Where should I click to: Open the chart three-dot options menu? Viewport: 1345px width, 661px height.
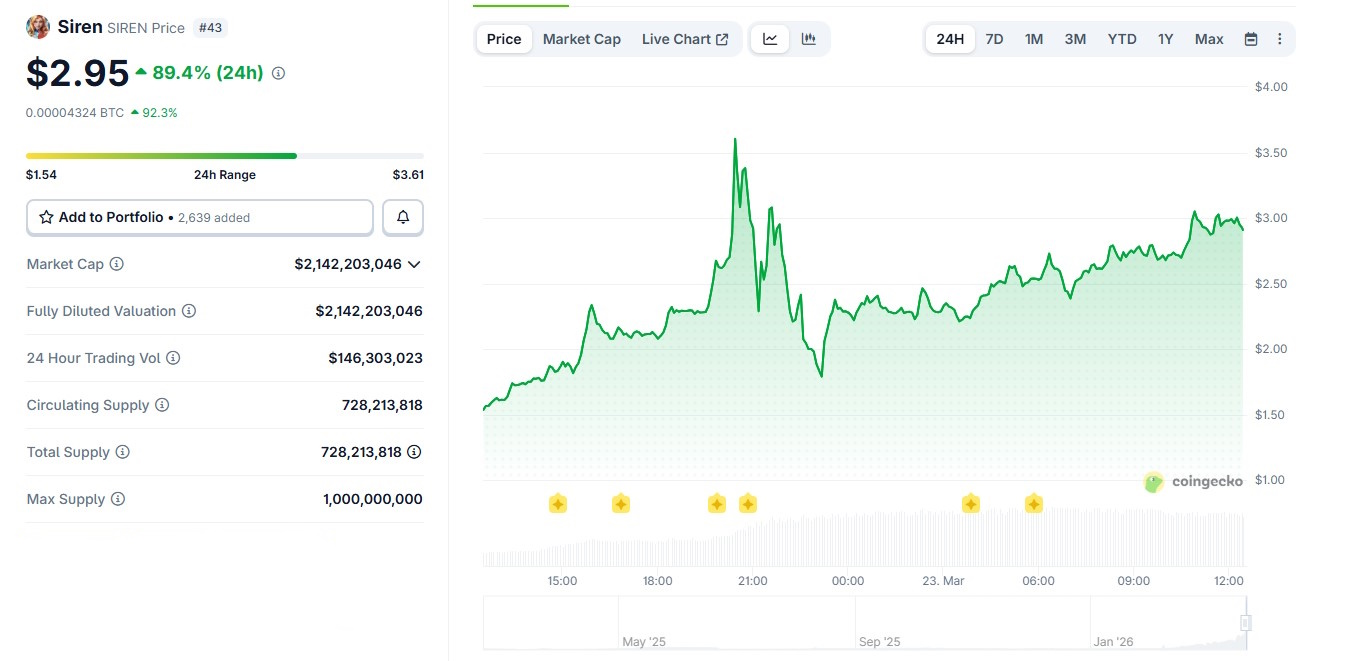[x=1279, y=39]
